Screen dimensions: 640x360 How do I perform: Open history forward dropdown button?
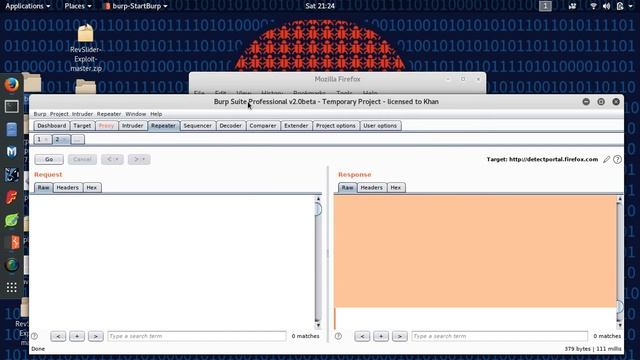pos(139,159)
